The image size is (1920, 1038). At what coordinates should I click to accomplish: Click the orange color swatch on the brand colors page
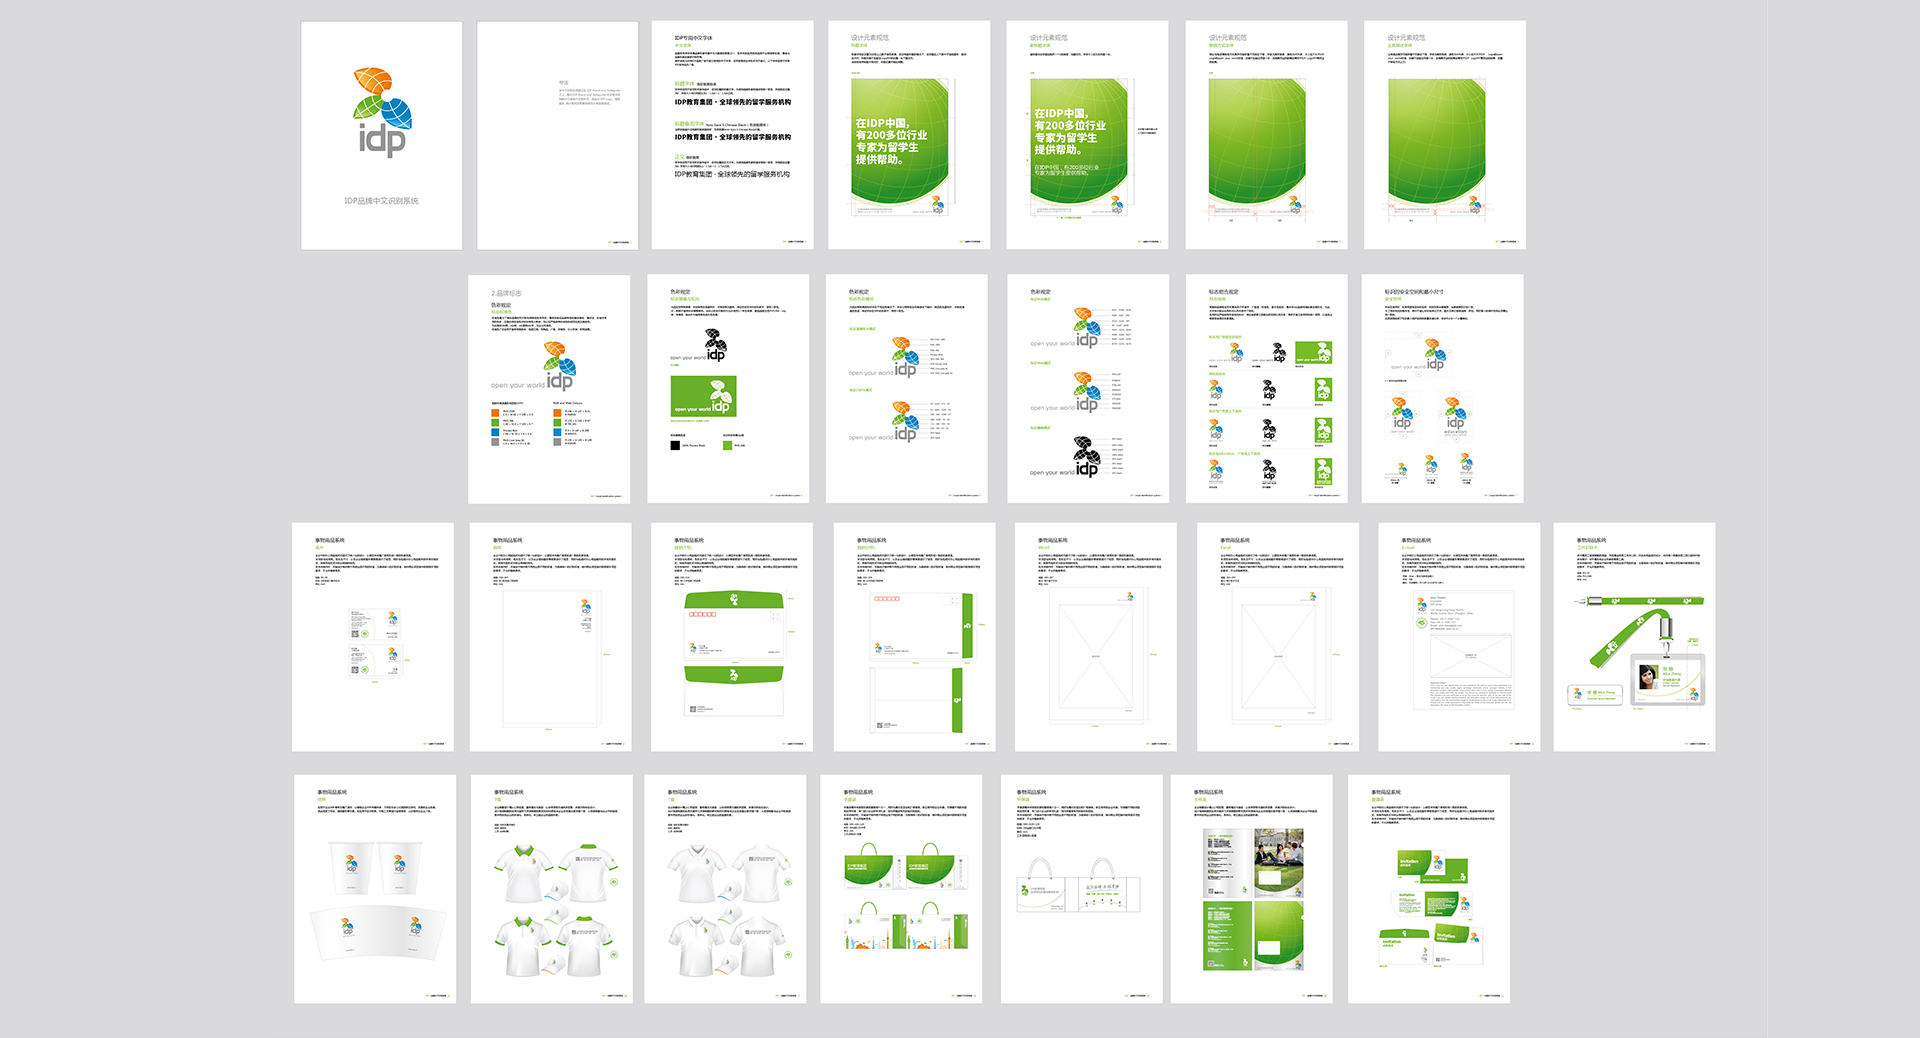495,412
